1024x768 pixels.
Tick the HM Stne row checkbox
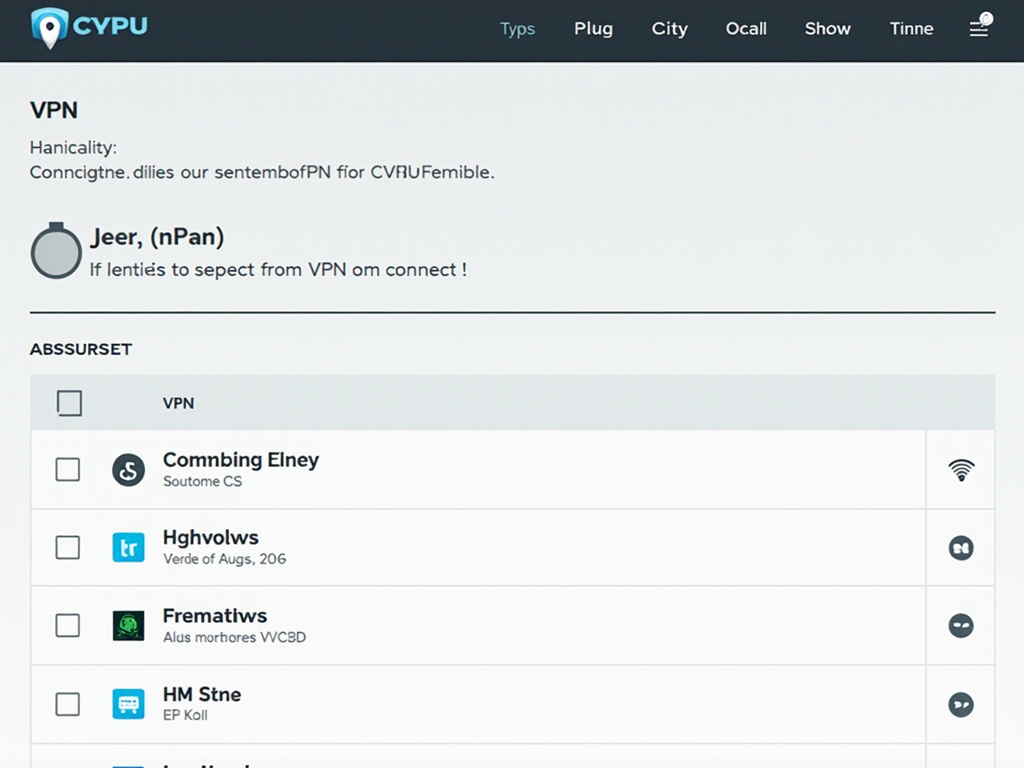(x=68, y=704)
